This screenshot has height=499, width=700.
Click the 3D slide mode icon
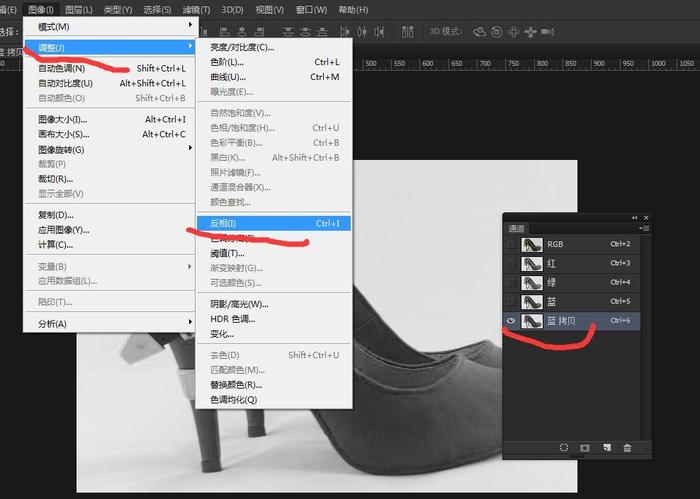coord(530,32)
